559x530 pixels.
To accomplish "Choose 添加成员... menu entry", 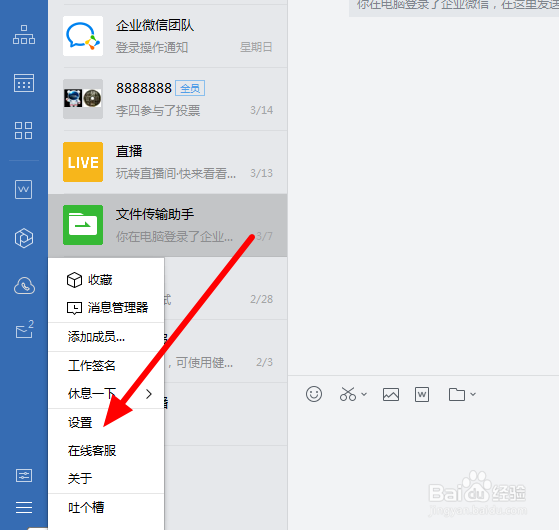I will pos(106,337).
